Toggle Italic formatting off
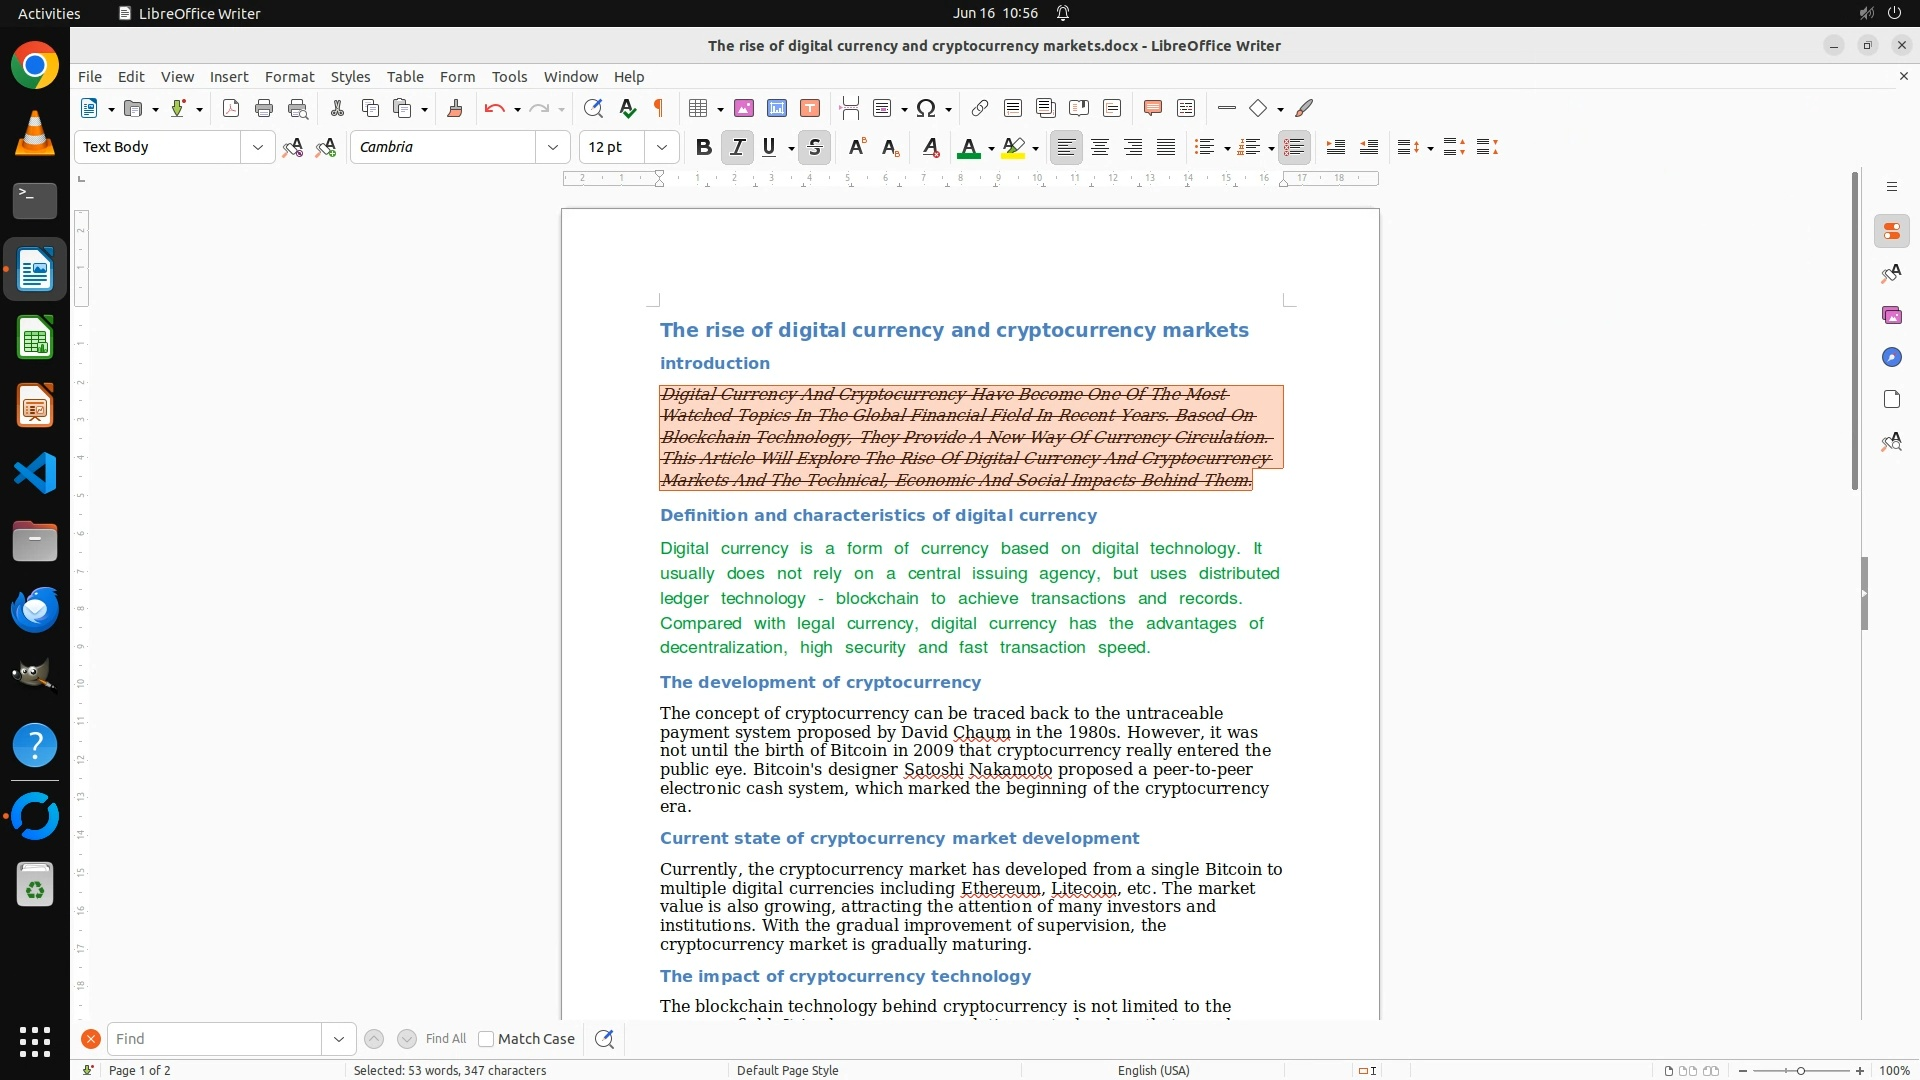Image resolution: width=1920 pixels, height=1080 pixels. (737, 147)
